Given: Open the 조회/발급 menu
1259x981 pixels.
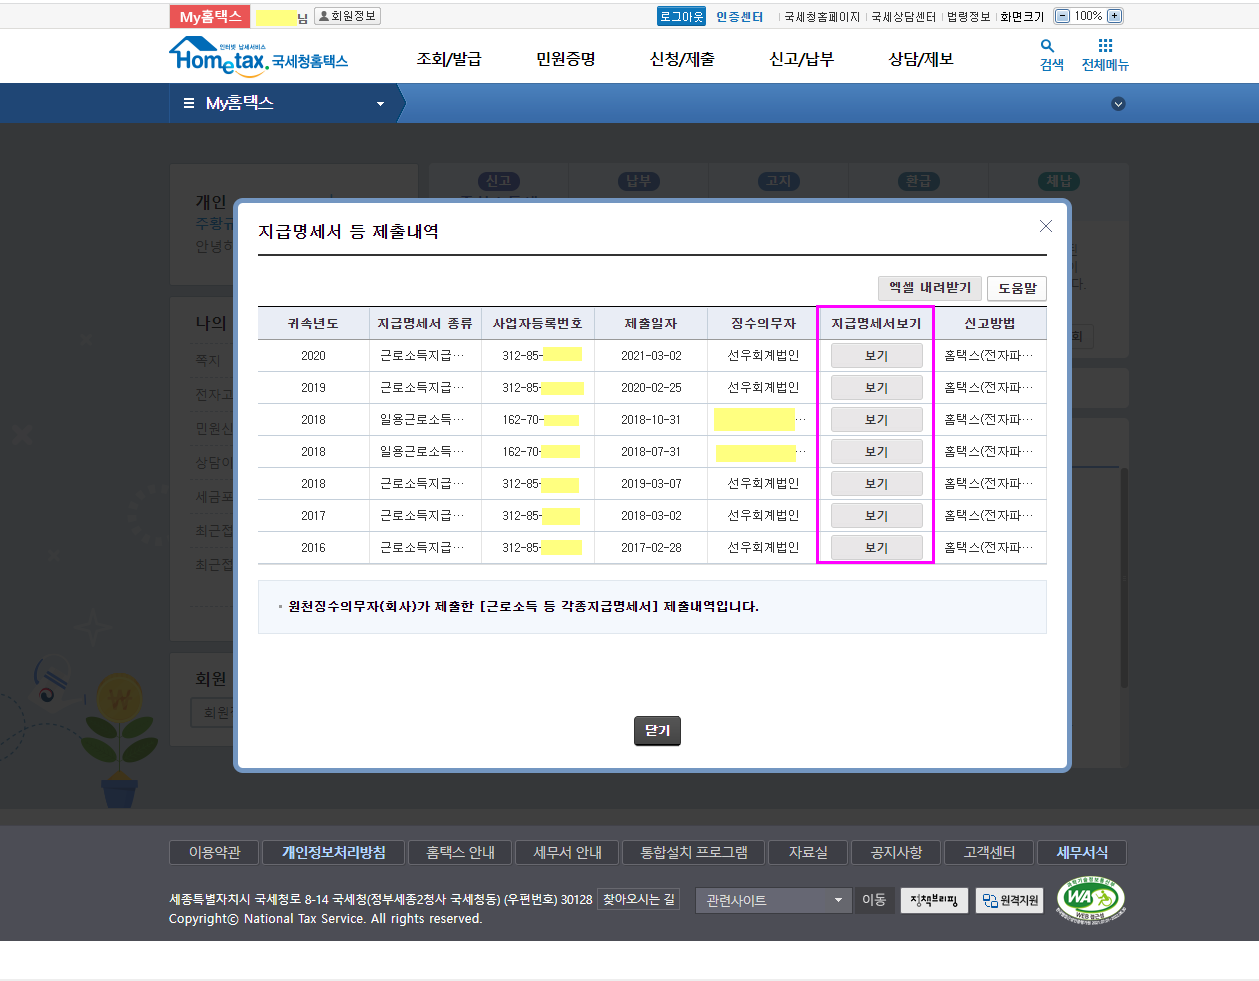Looking at the screenshot, I should click(449, 59).
